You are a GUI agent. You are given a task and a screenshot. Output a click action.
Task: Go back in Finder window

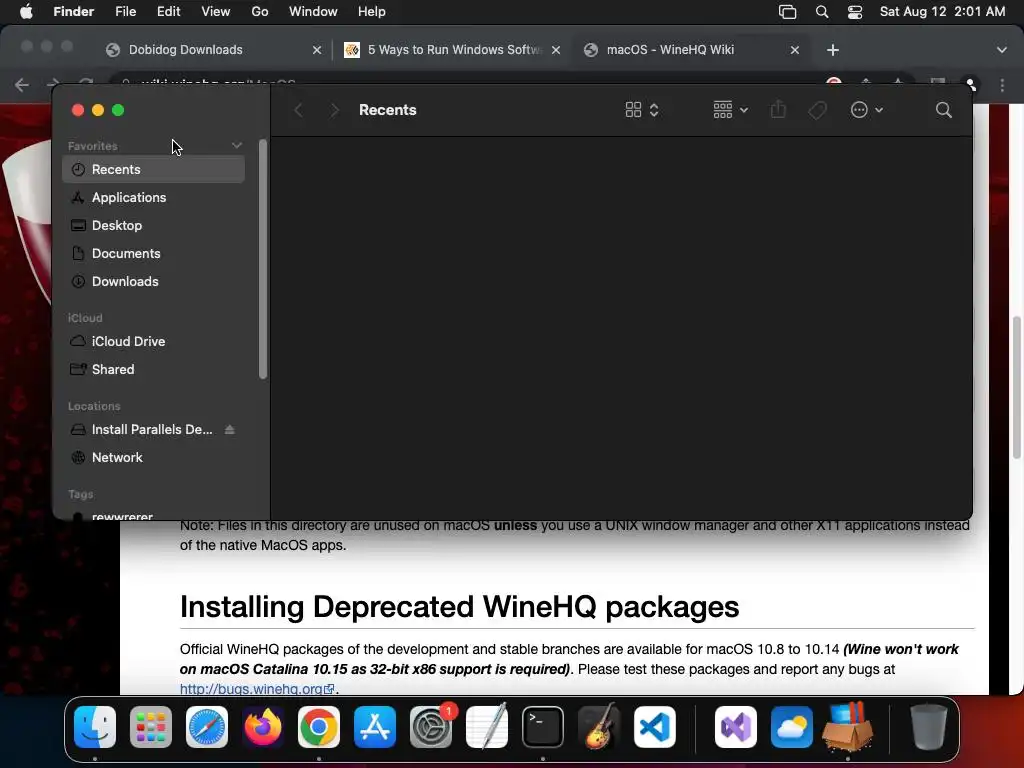[298, 110]
